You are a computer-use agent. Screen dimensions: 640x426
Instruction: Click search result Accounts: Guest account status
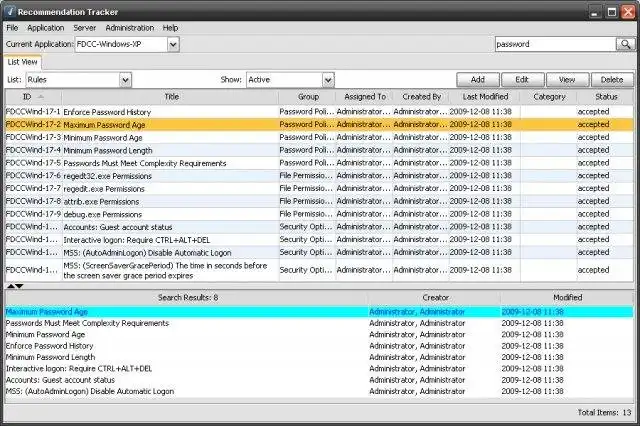320,380
